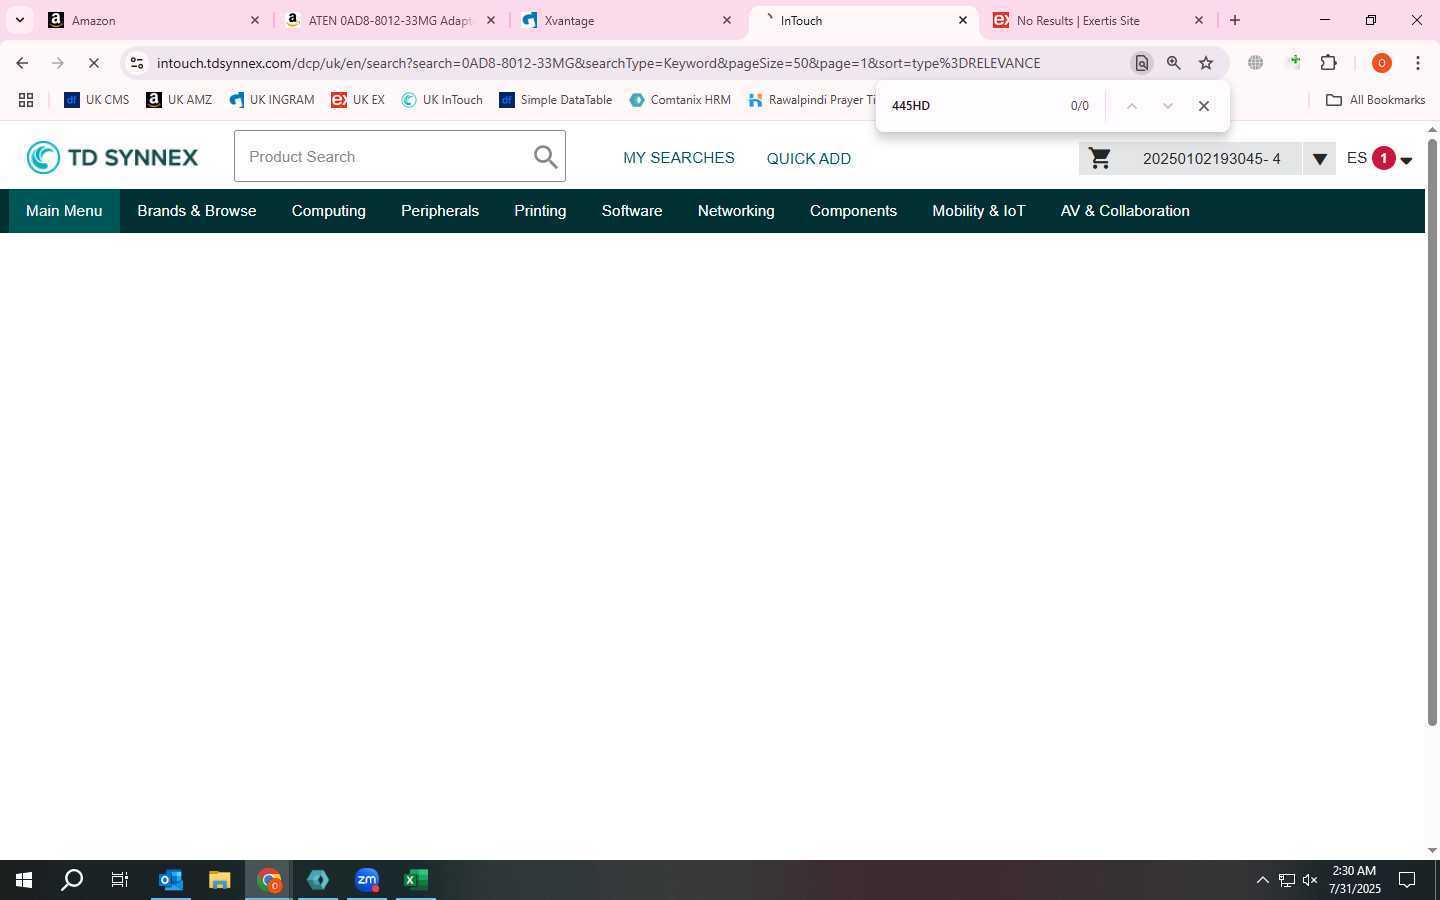Open the tab search dropdown

tap(19, 20)
